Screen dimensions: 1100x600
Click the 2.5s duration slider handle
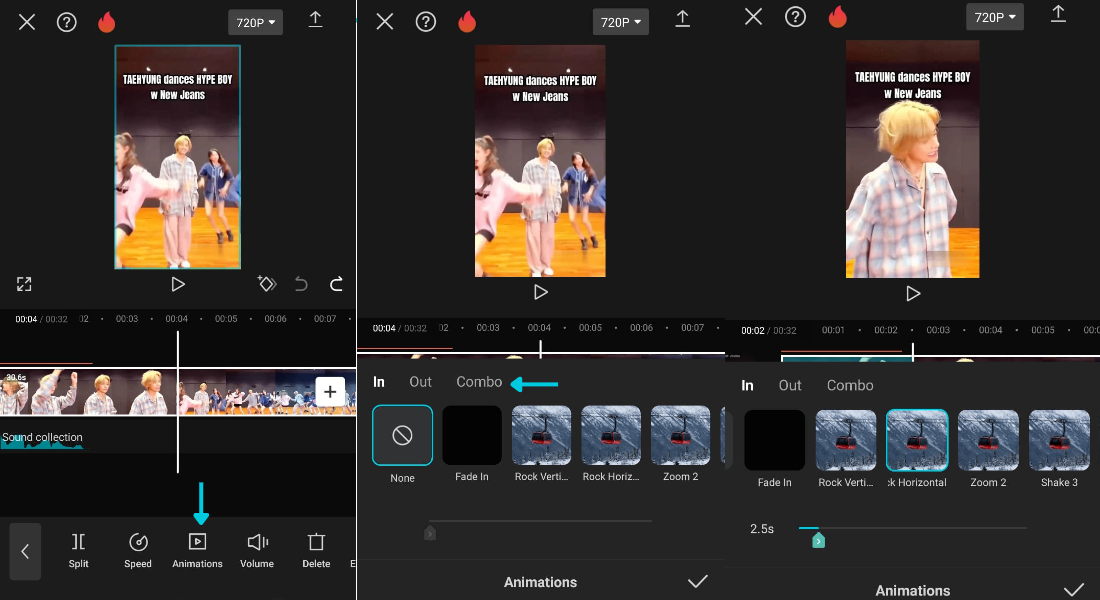click(818, 540)
